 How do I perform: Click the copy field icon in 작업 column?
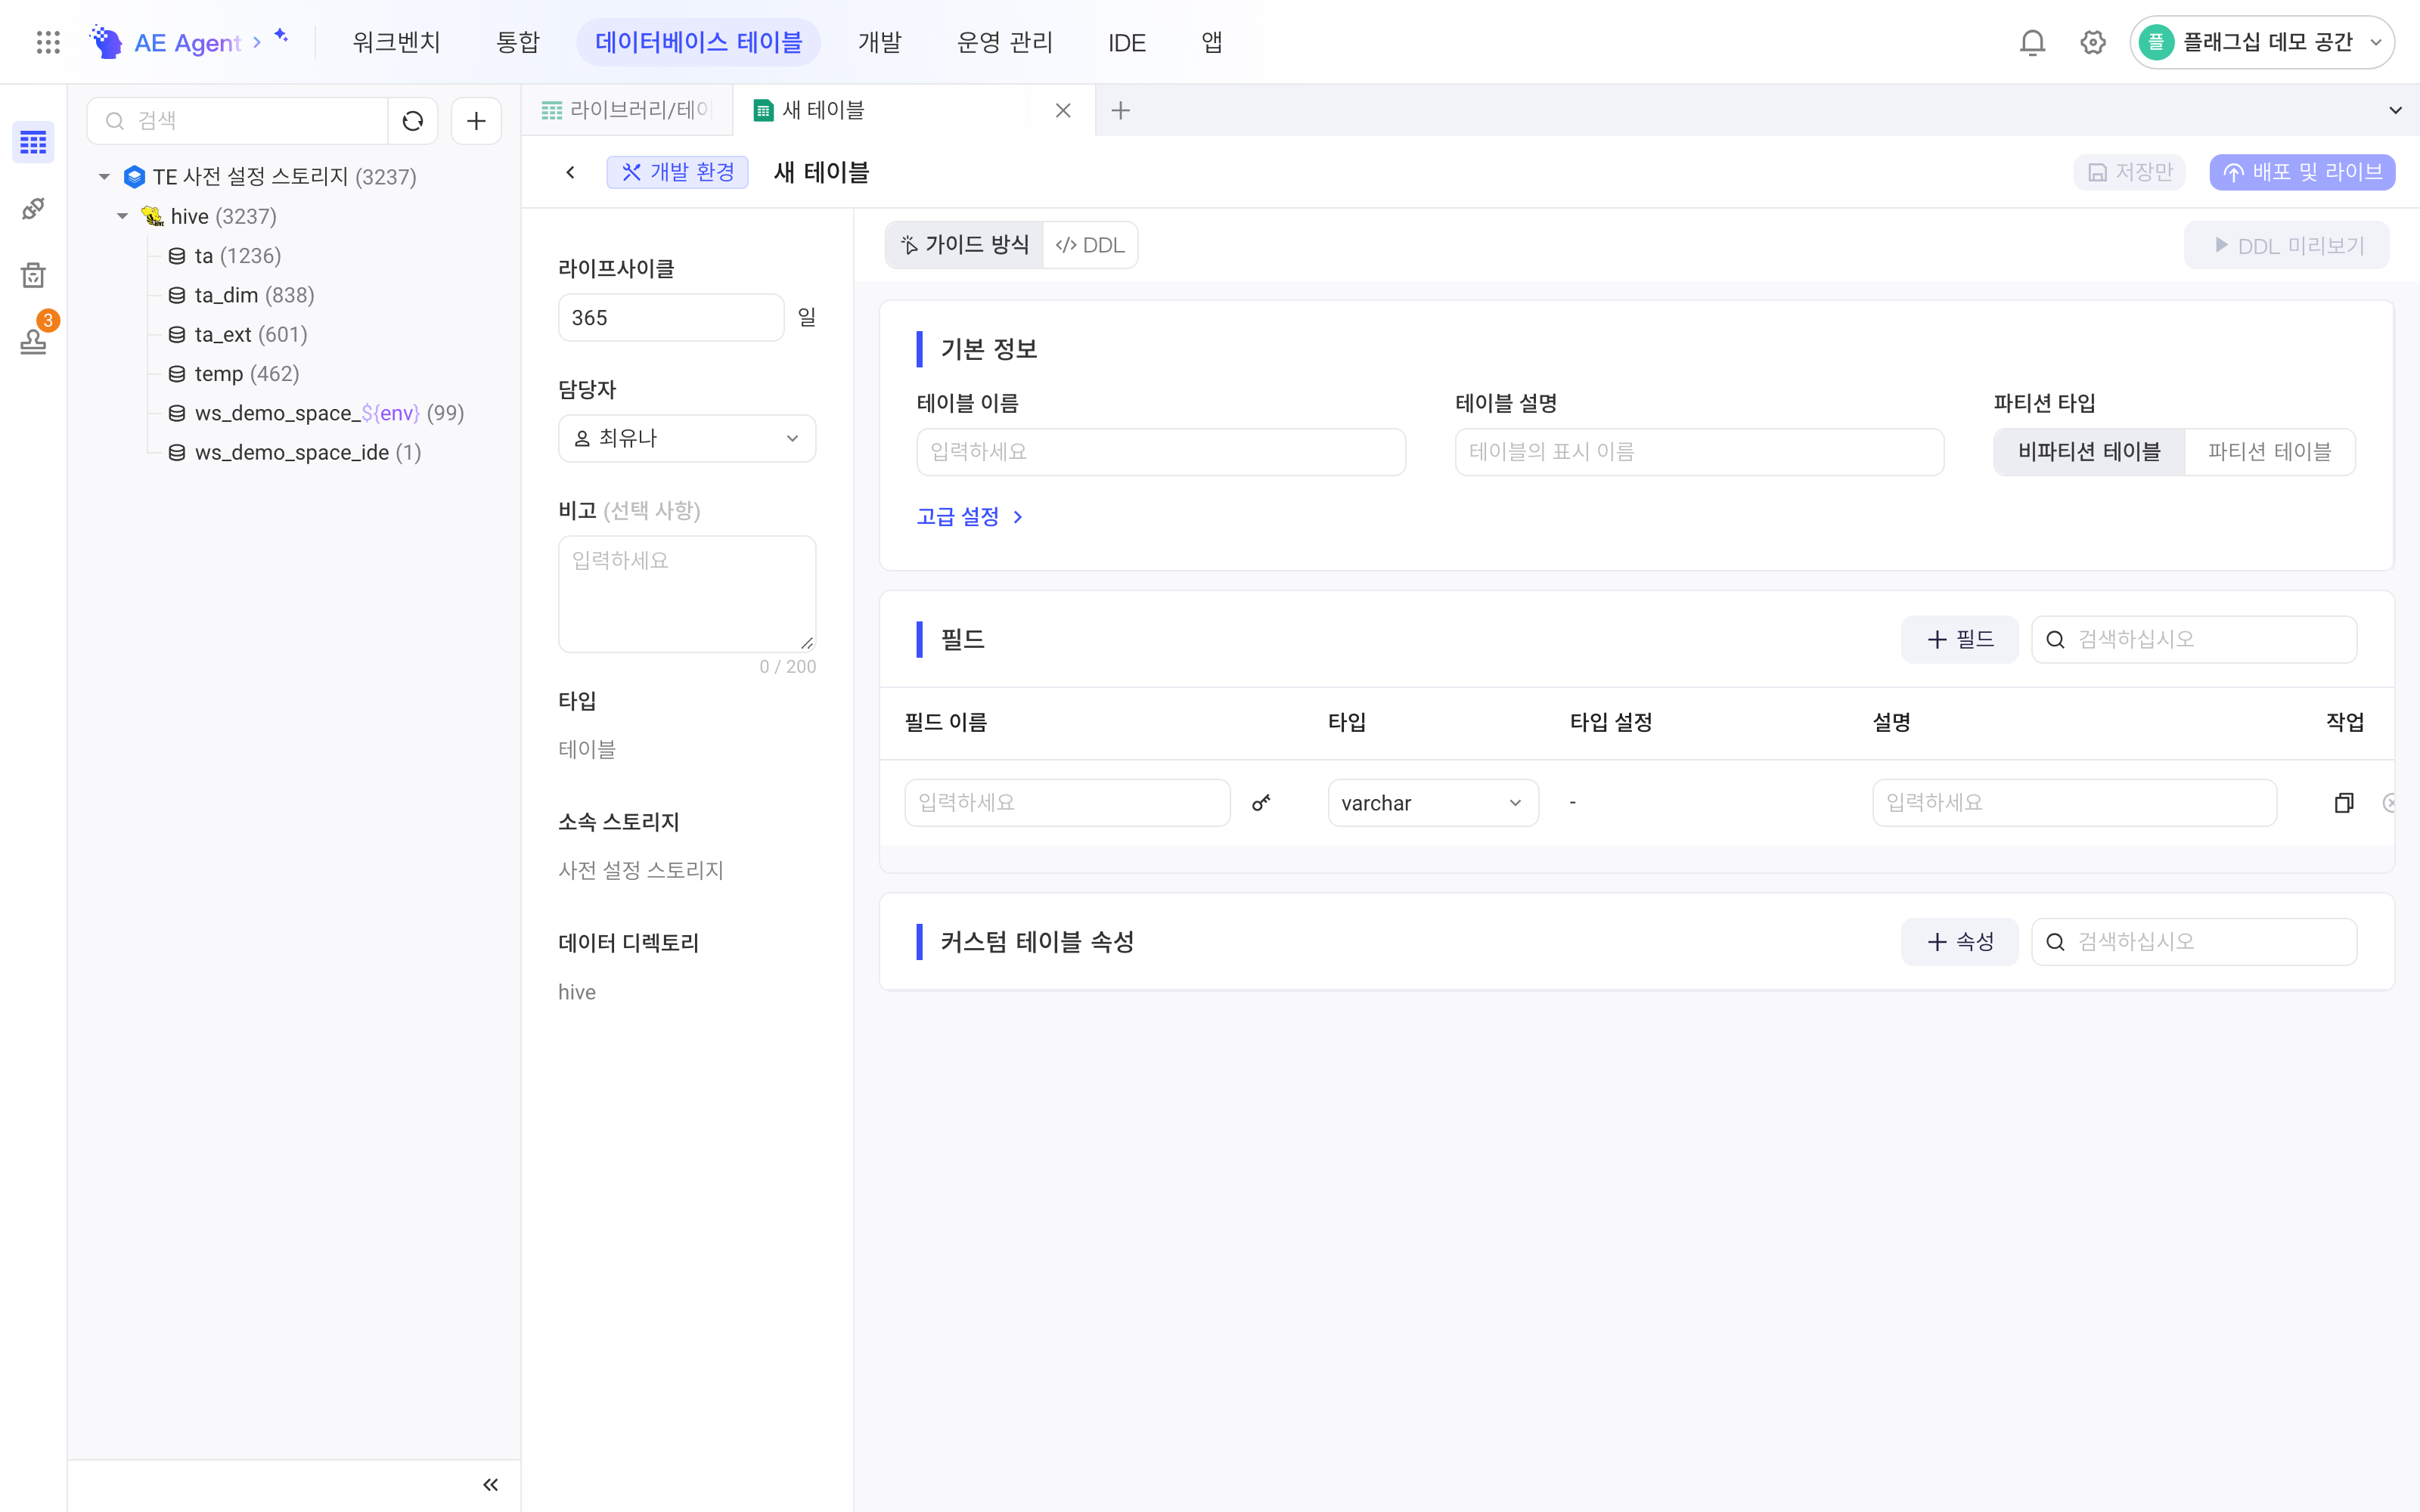2344,803
